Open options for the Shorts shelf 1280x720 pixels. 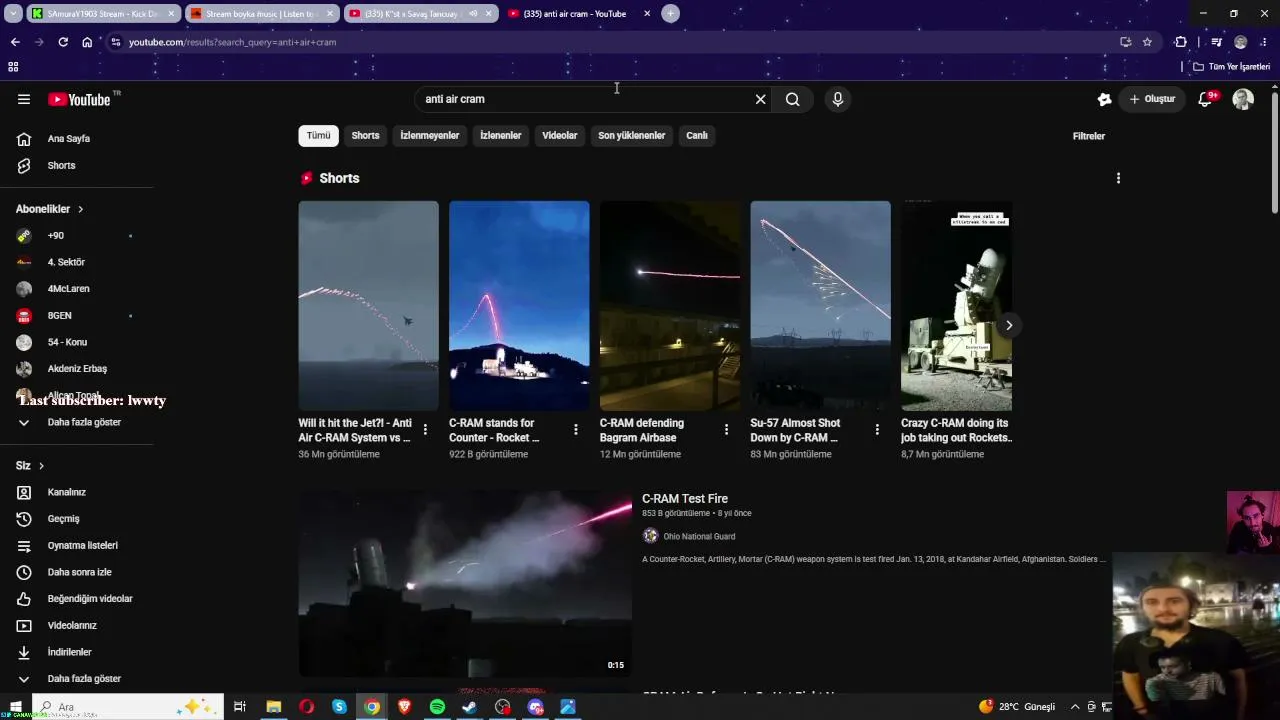[x=1118, y=178]
